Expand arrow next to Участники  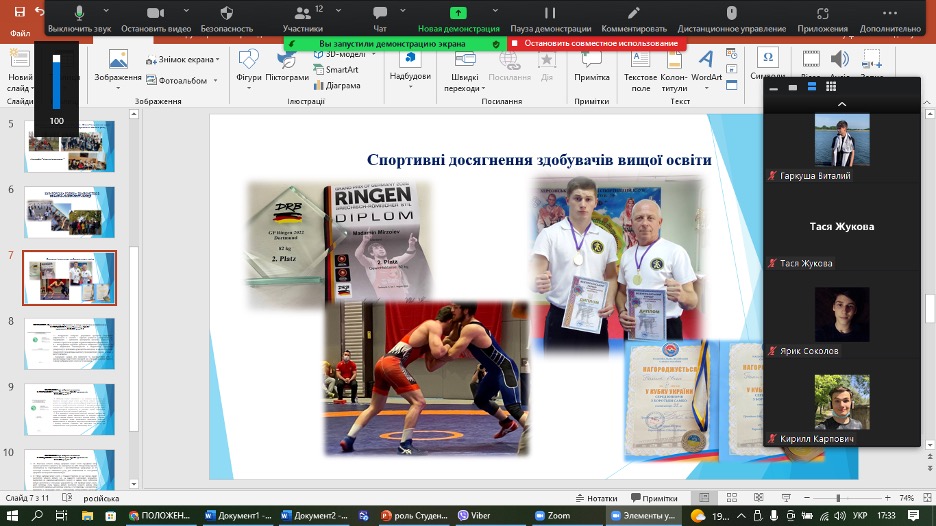click(338, 11)
